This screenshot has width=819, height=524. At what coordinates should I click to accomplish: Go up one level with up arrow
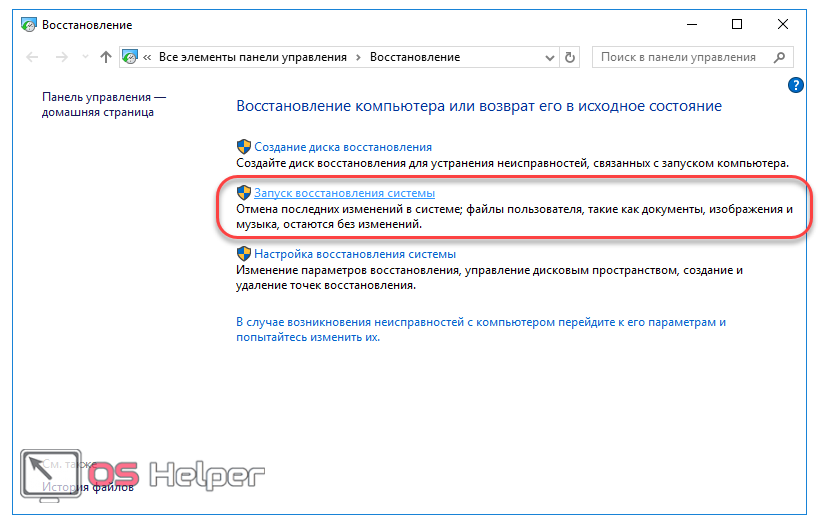point(106,58)
